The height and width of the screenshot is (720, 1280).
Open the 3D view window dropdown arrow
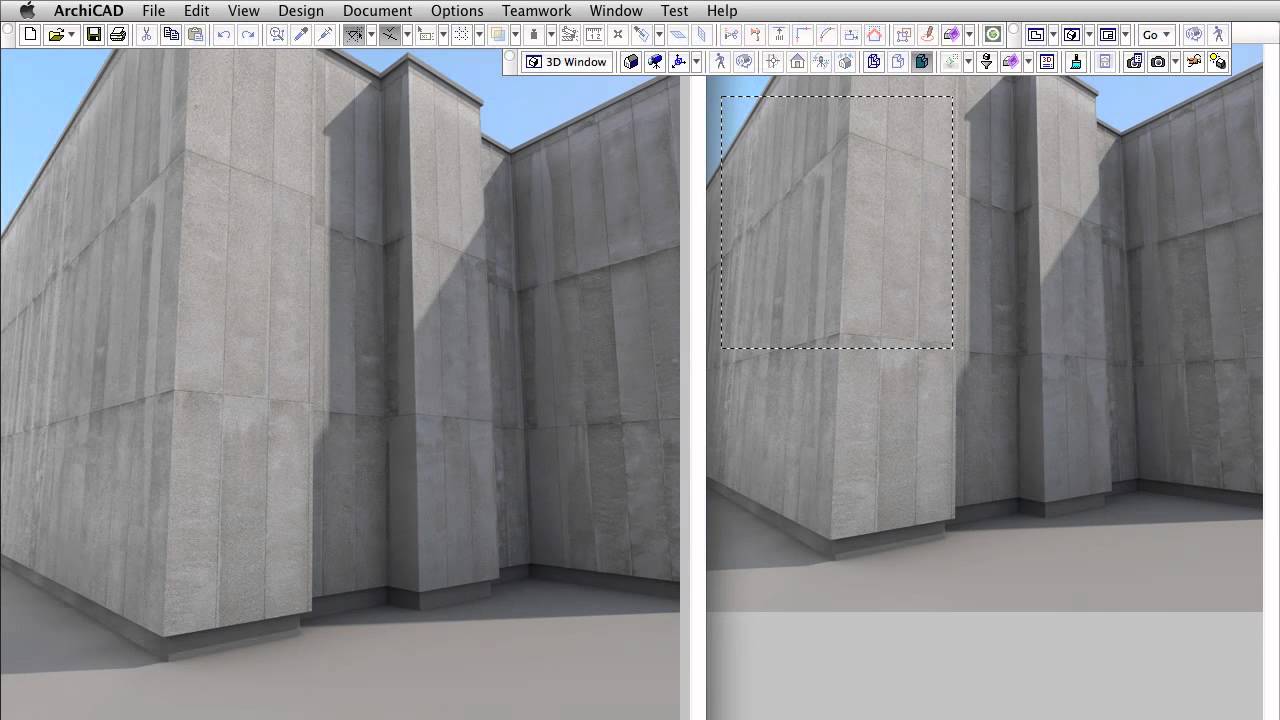[x=1089, y=35]
